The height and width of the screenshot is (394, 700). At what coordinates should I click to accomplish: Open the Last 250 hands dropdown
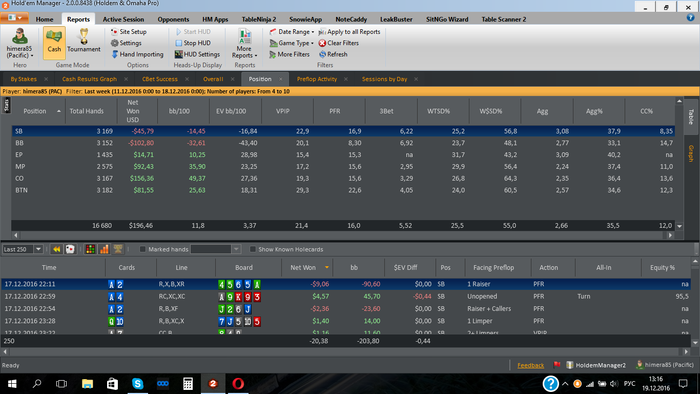pos(38,249)
